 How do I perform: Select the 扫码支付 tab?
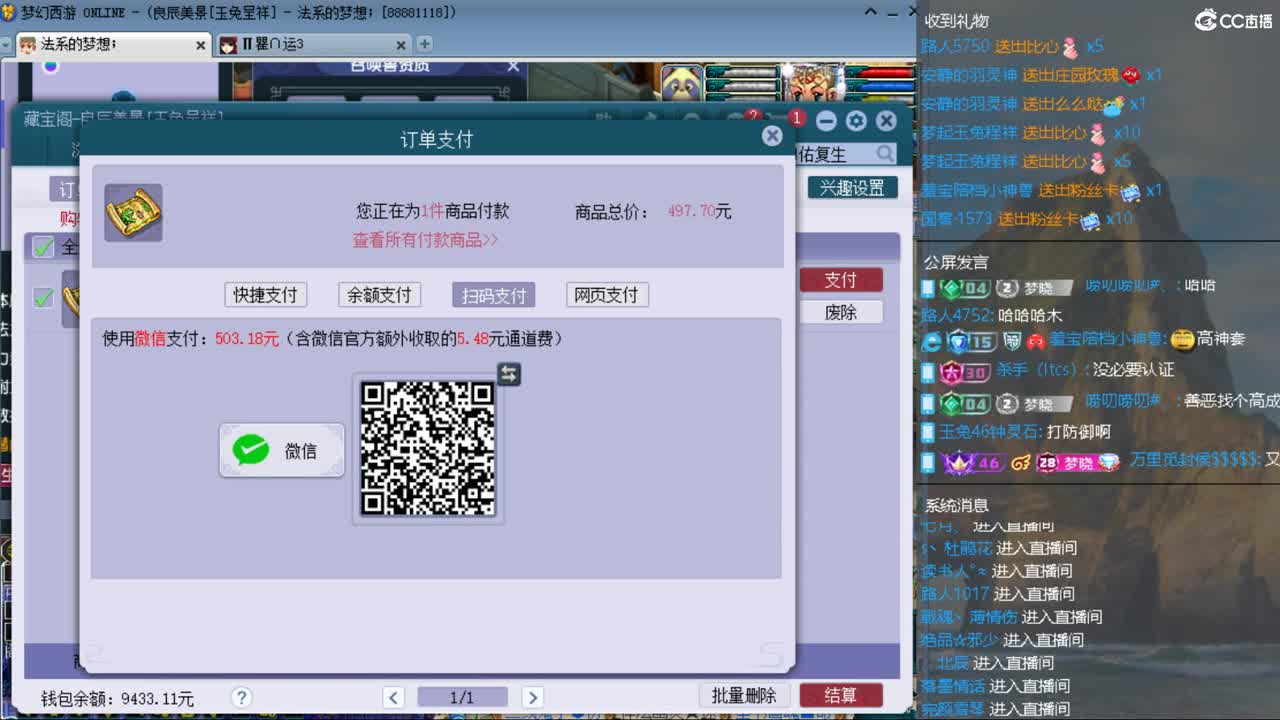coord(494,295)
